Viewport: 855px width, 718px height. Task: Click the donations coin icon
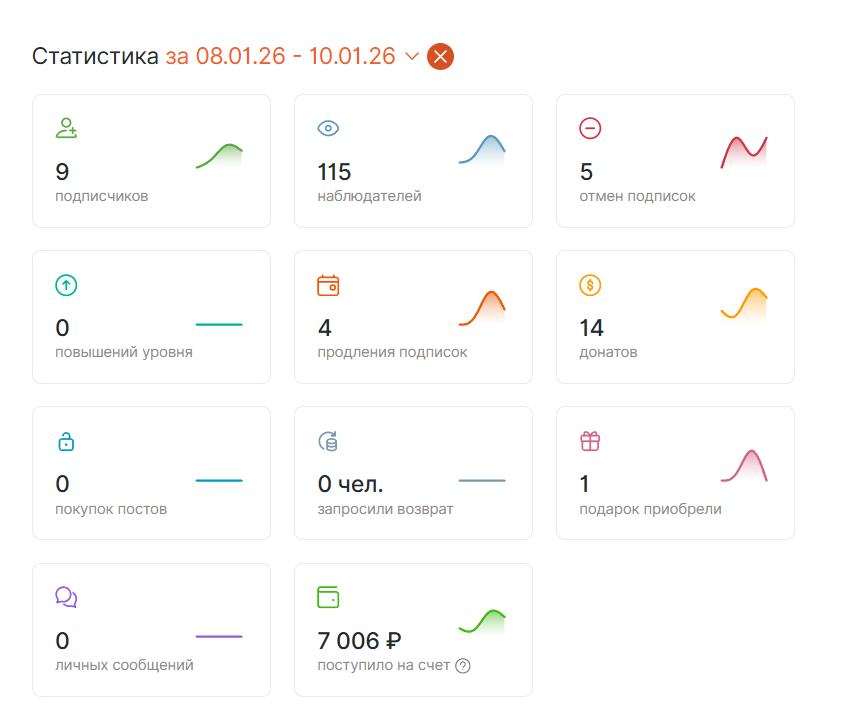pos(590,285)
